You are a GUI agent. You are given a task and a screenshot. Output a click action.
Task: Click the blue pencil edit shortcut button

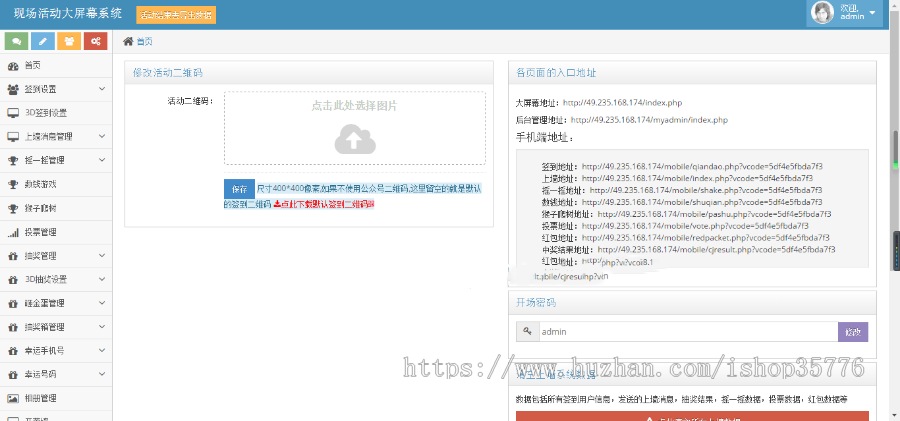click(x=42, y=41)
